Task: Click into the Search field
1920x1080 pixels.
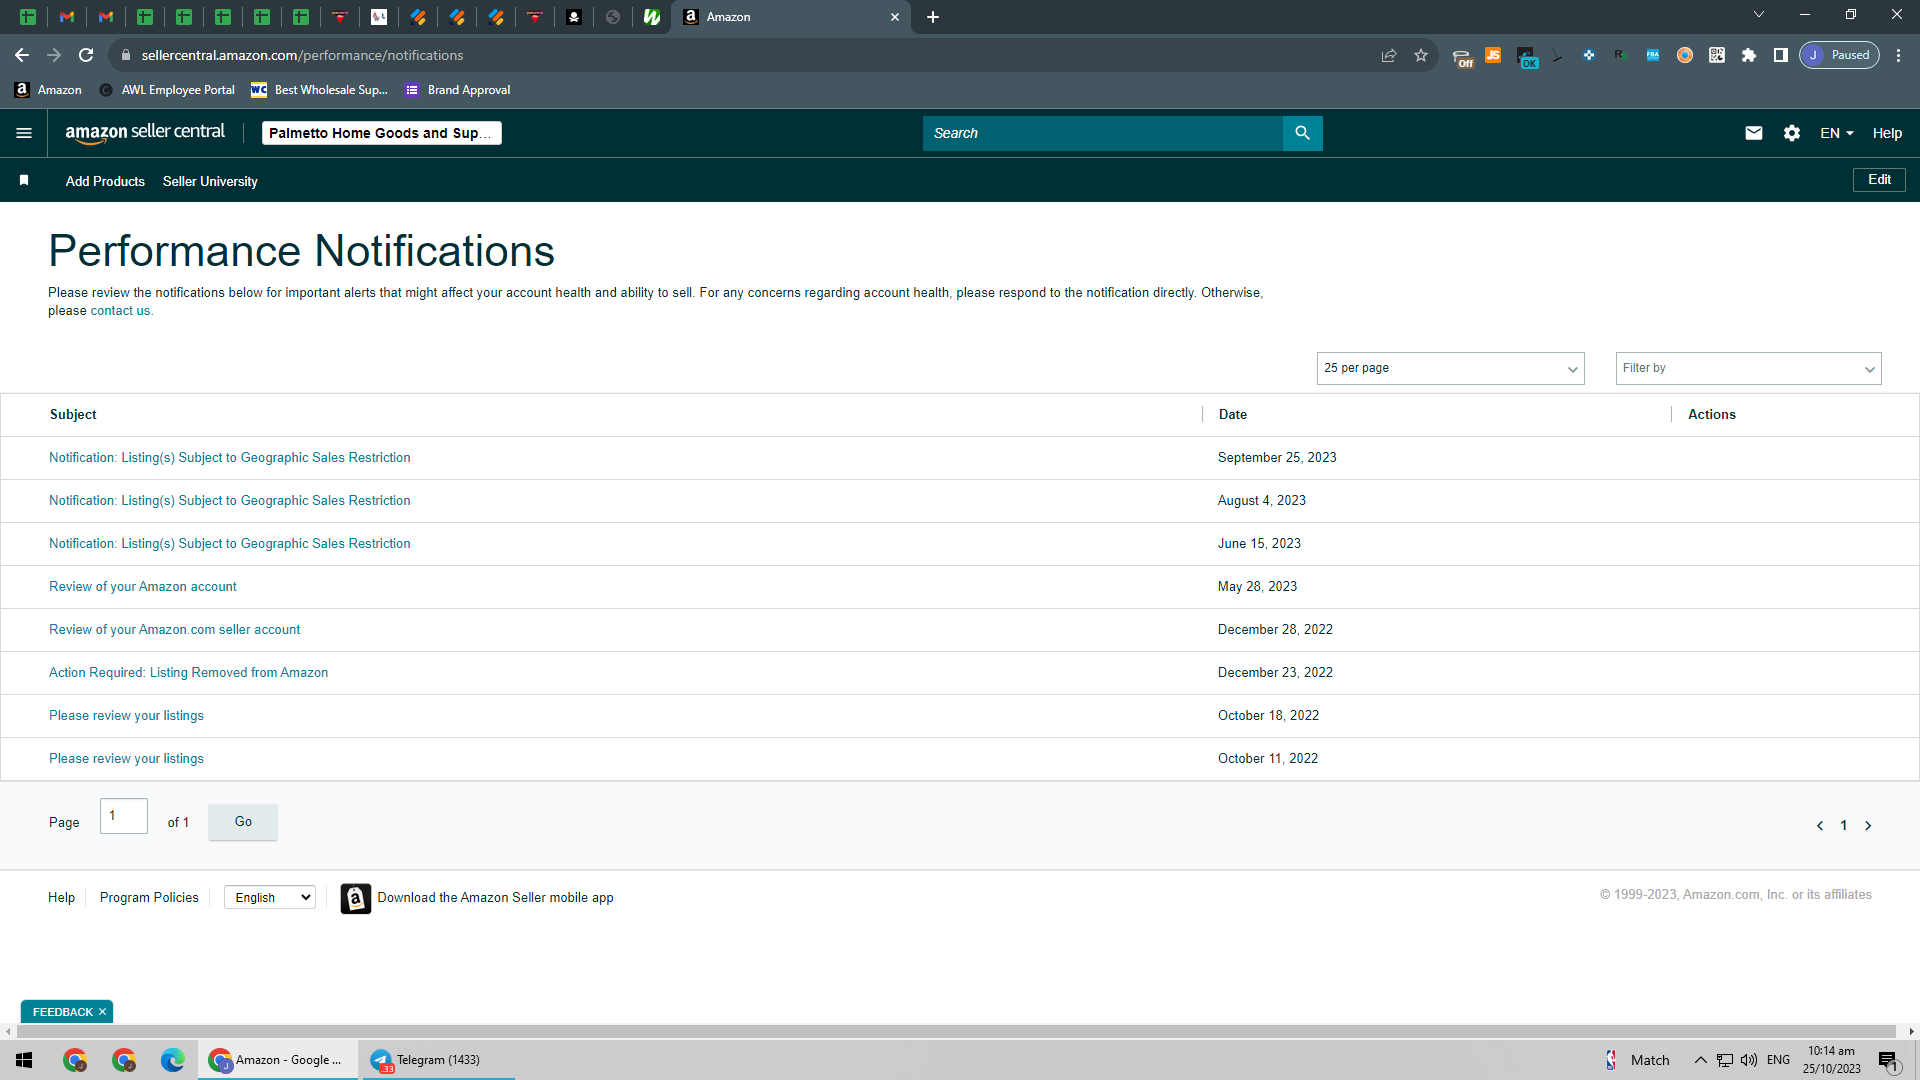Action: pyautogui.click(x=1102, y=133)
